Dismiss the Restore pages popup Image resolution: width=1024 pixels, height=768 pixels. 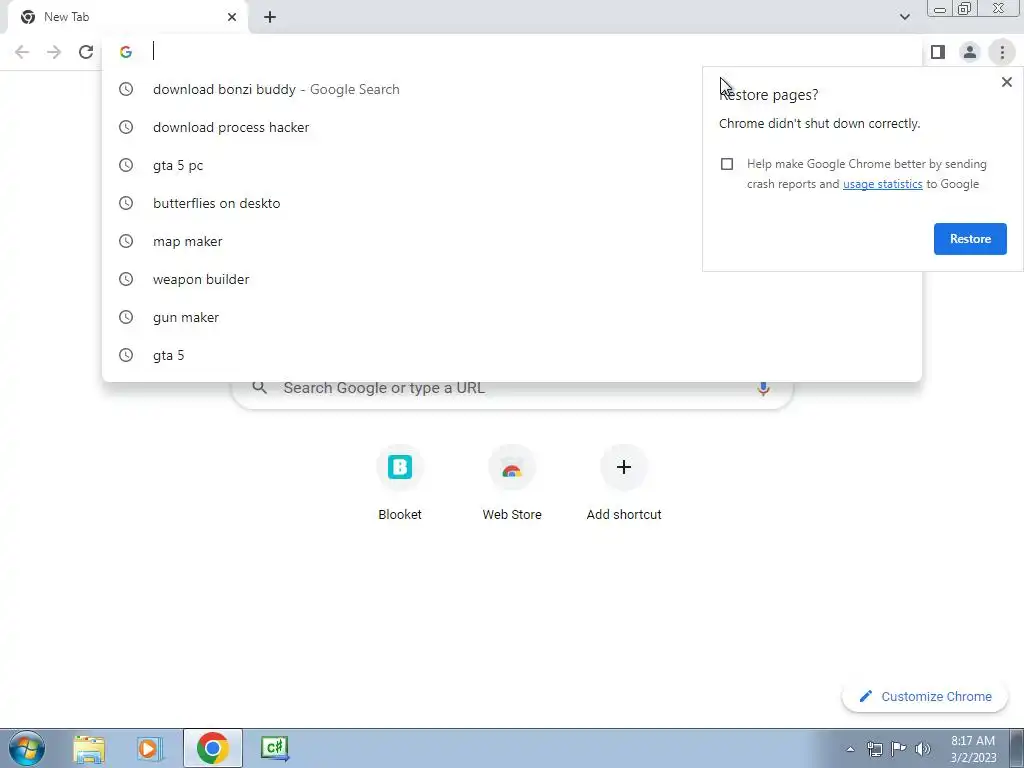click(x=1006, y=82)
